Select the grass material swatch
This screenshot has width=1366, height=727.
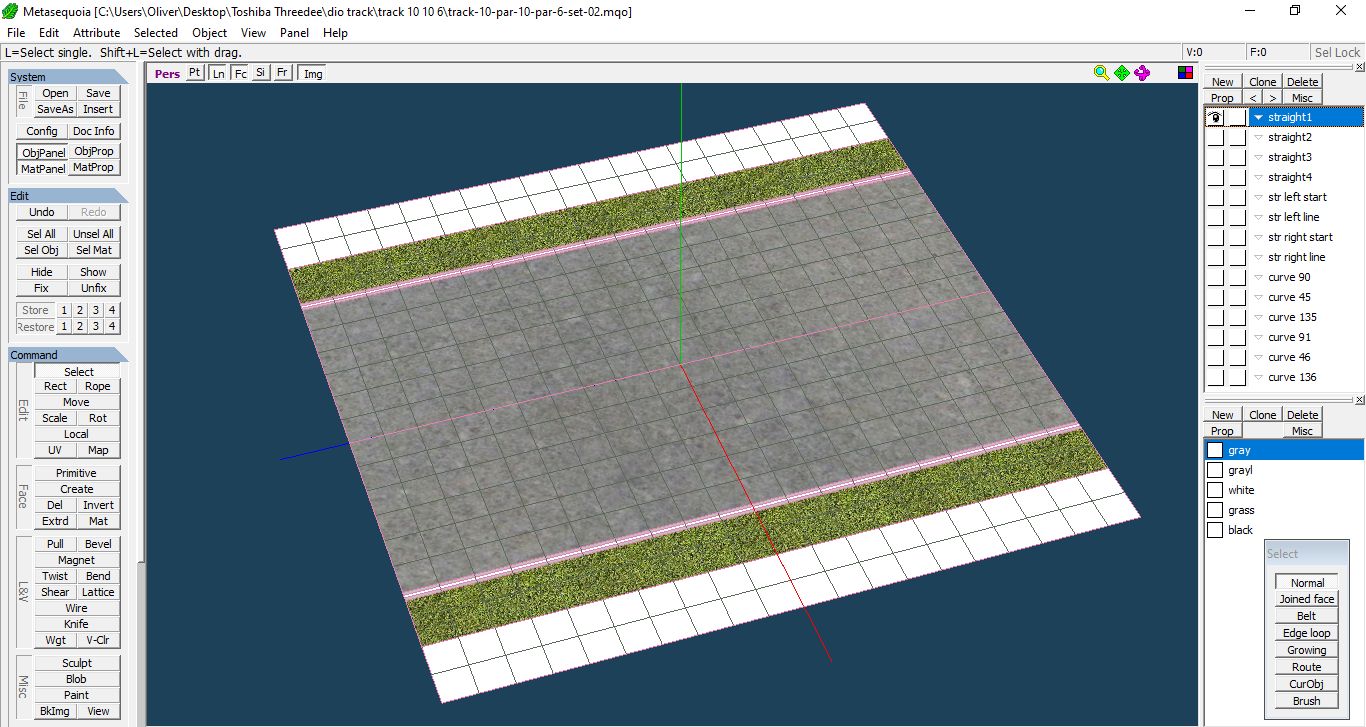click(x=1215, y=510)
